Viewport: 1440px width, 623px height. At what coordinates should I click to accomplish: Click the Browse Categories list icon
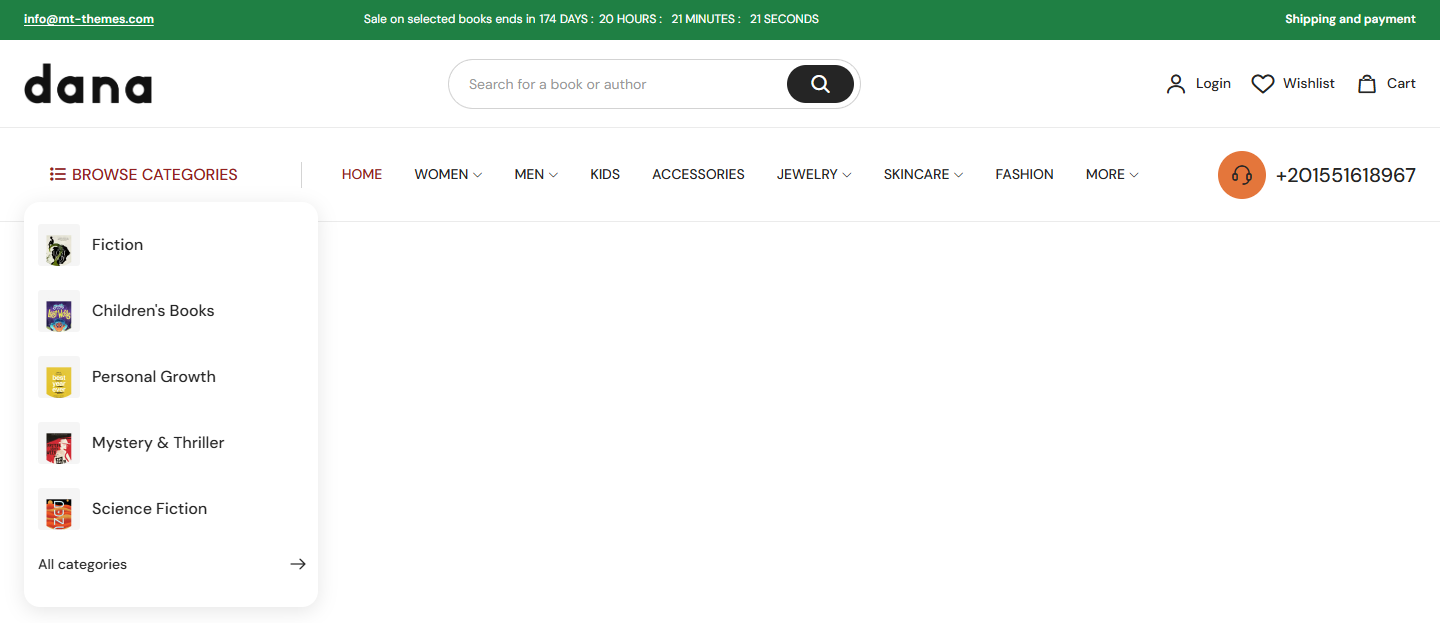pos(58,174)
